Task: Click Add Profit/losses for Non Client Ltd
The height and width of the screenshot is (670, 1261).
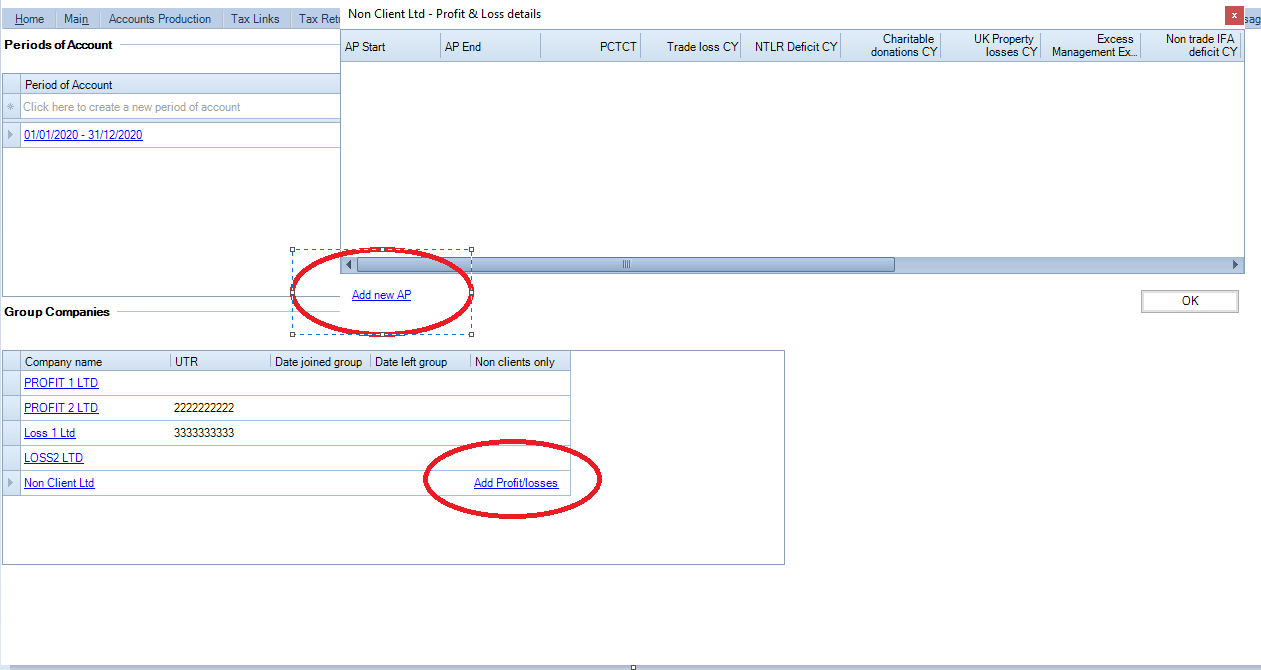Action: click(515, 483)
